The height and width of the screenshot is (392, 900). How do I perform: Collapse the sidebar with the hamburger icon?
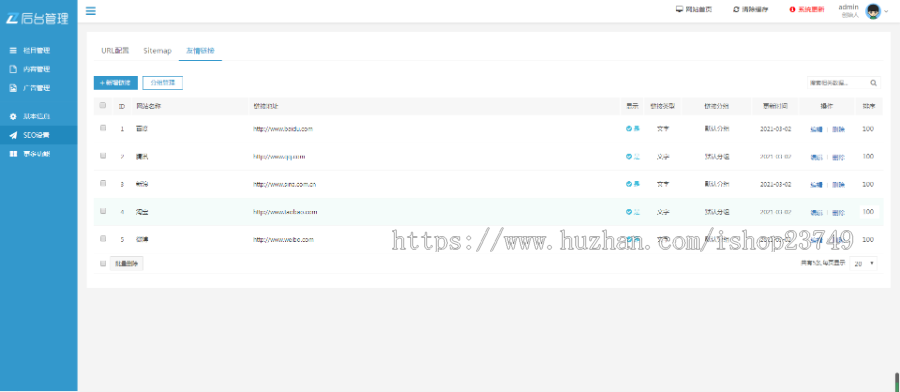(91, 10)
